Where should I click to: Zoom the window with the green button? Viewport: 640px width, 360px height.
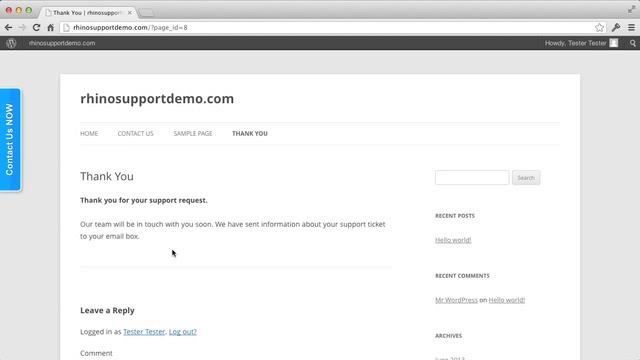pyautogui.click(x=29, y=10)
